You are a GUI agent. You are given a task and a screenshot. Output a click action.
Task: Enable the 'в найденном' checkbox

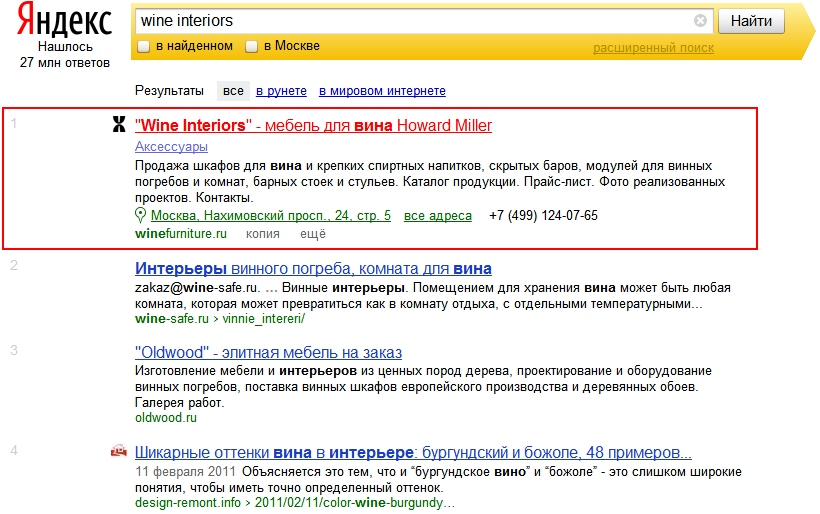[143, 47]
